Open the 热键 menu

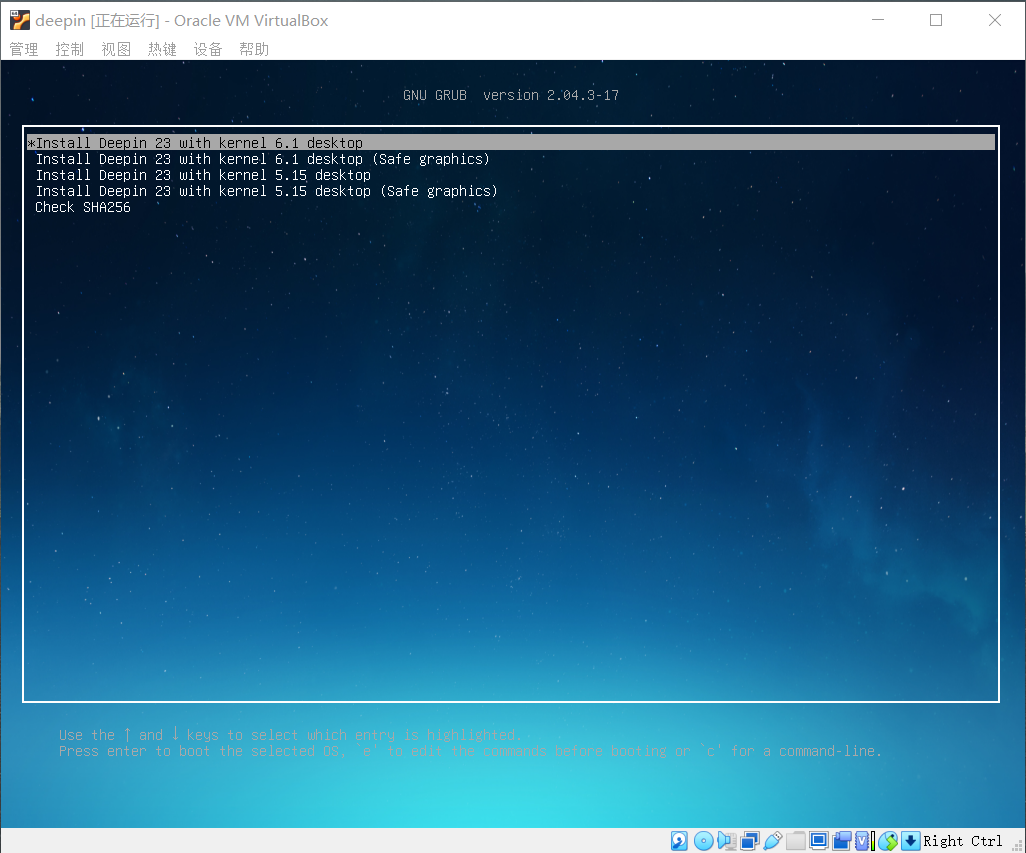pyautogui.click(x=162, y=49)
